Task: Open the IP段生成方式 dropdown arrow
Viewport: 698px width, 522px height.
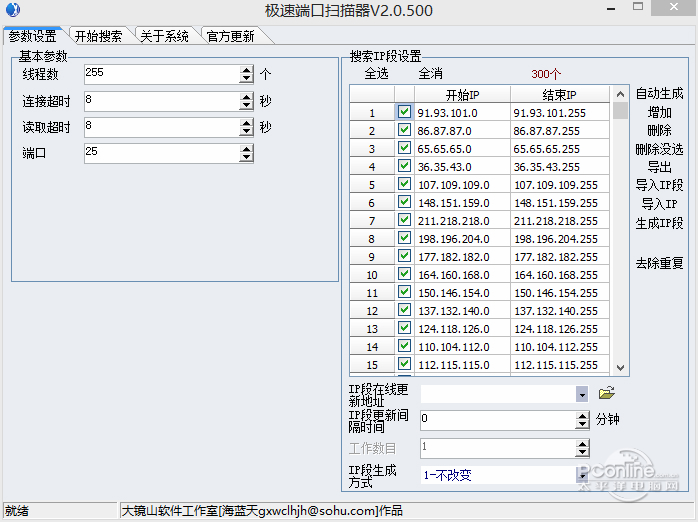Action: (x=582, y=475)
